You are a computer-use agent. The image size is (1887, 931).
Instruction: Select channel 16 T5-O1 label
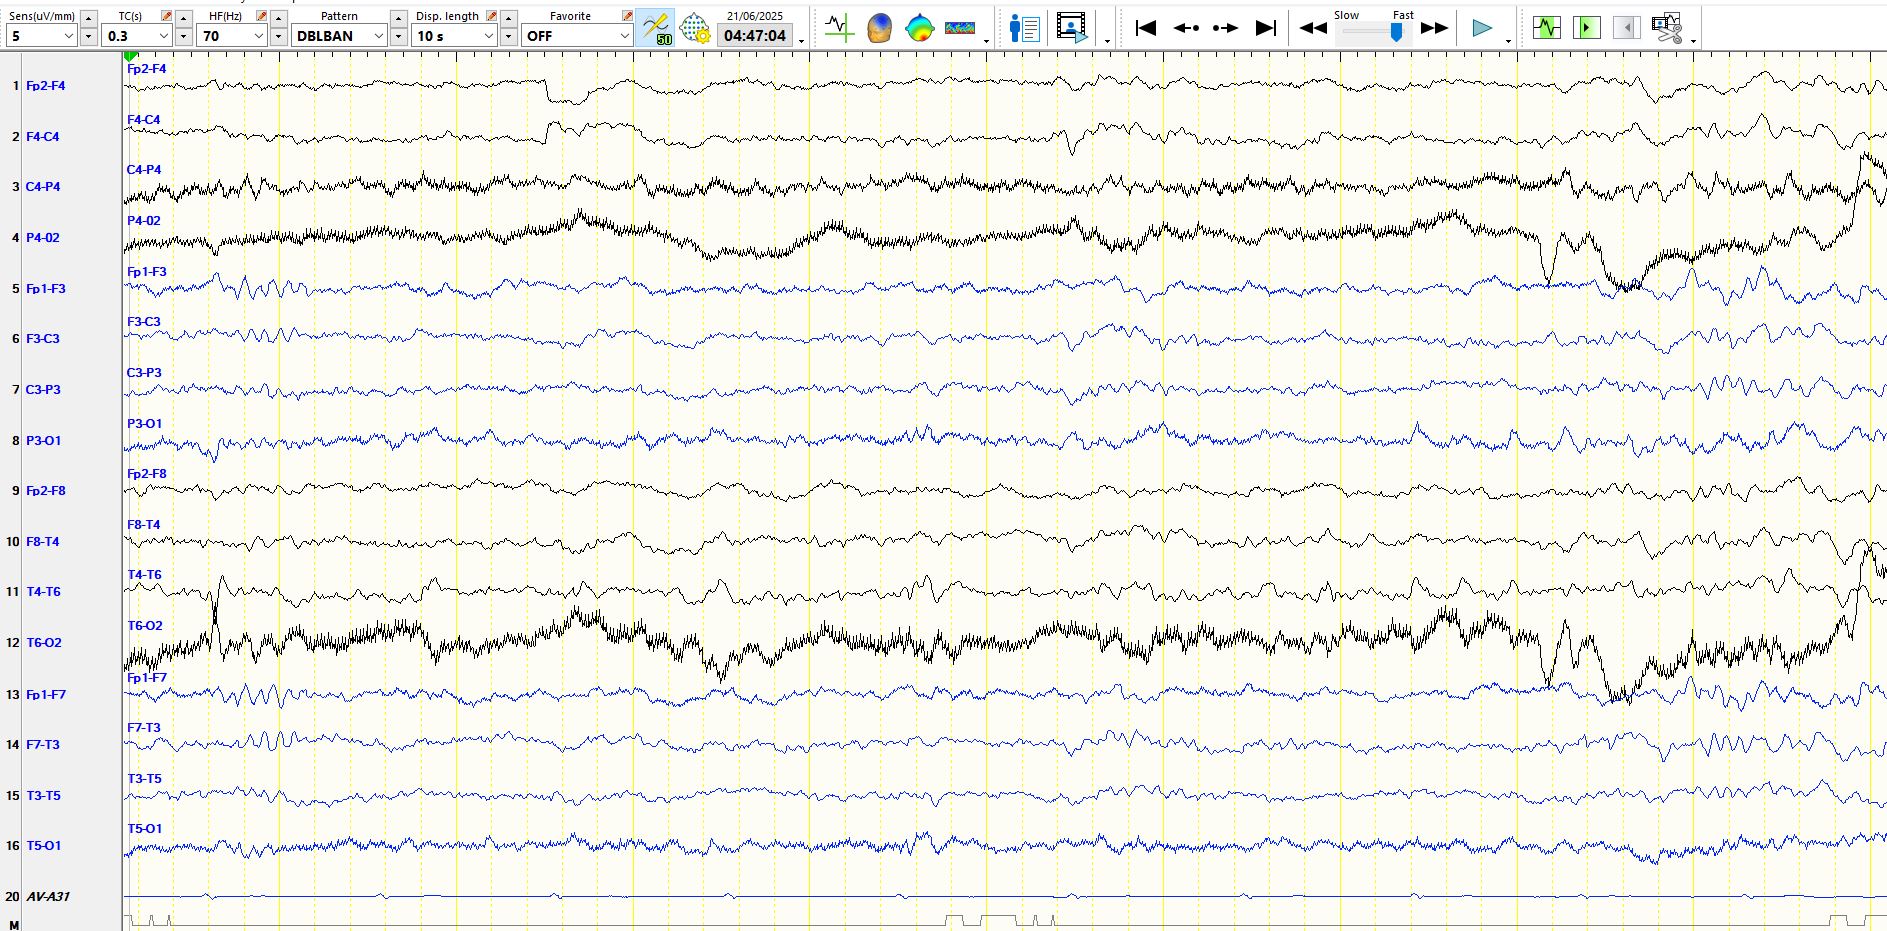tap(43, 846)
